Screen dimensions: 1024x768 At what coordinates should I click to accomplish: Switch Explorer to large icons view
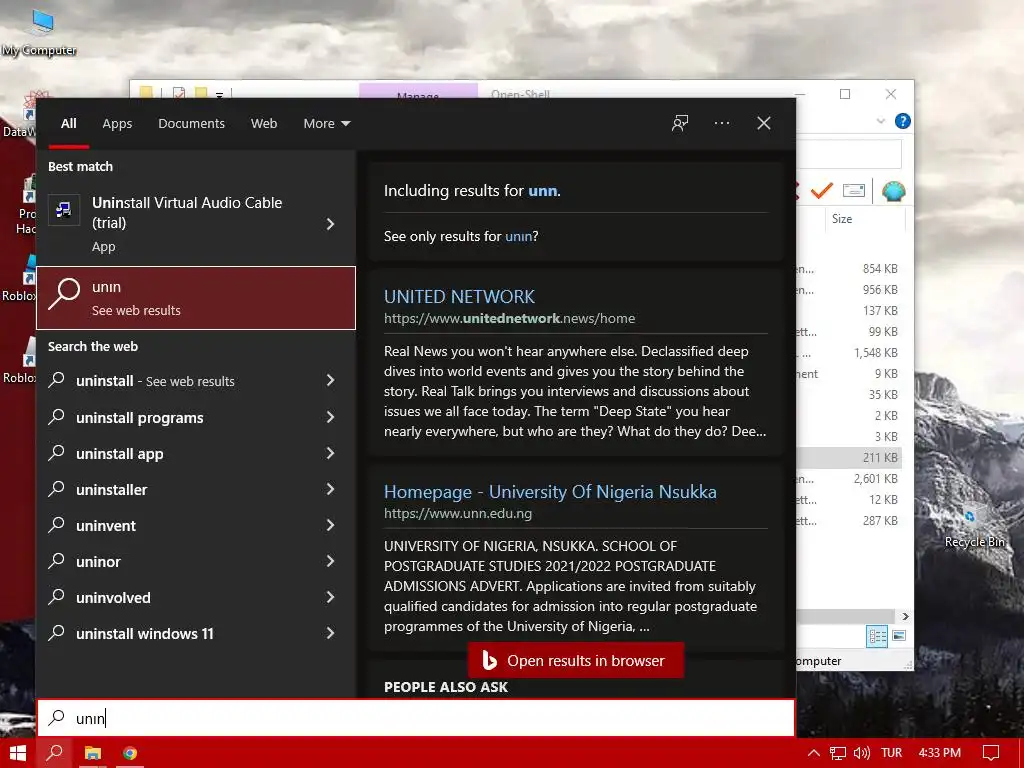point(899,636)
